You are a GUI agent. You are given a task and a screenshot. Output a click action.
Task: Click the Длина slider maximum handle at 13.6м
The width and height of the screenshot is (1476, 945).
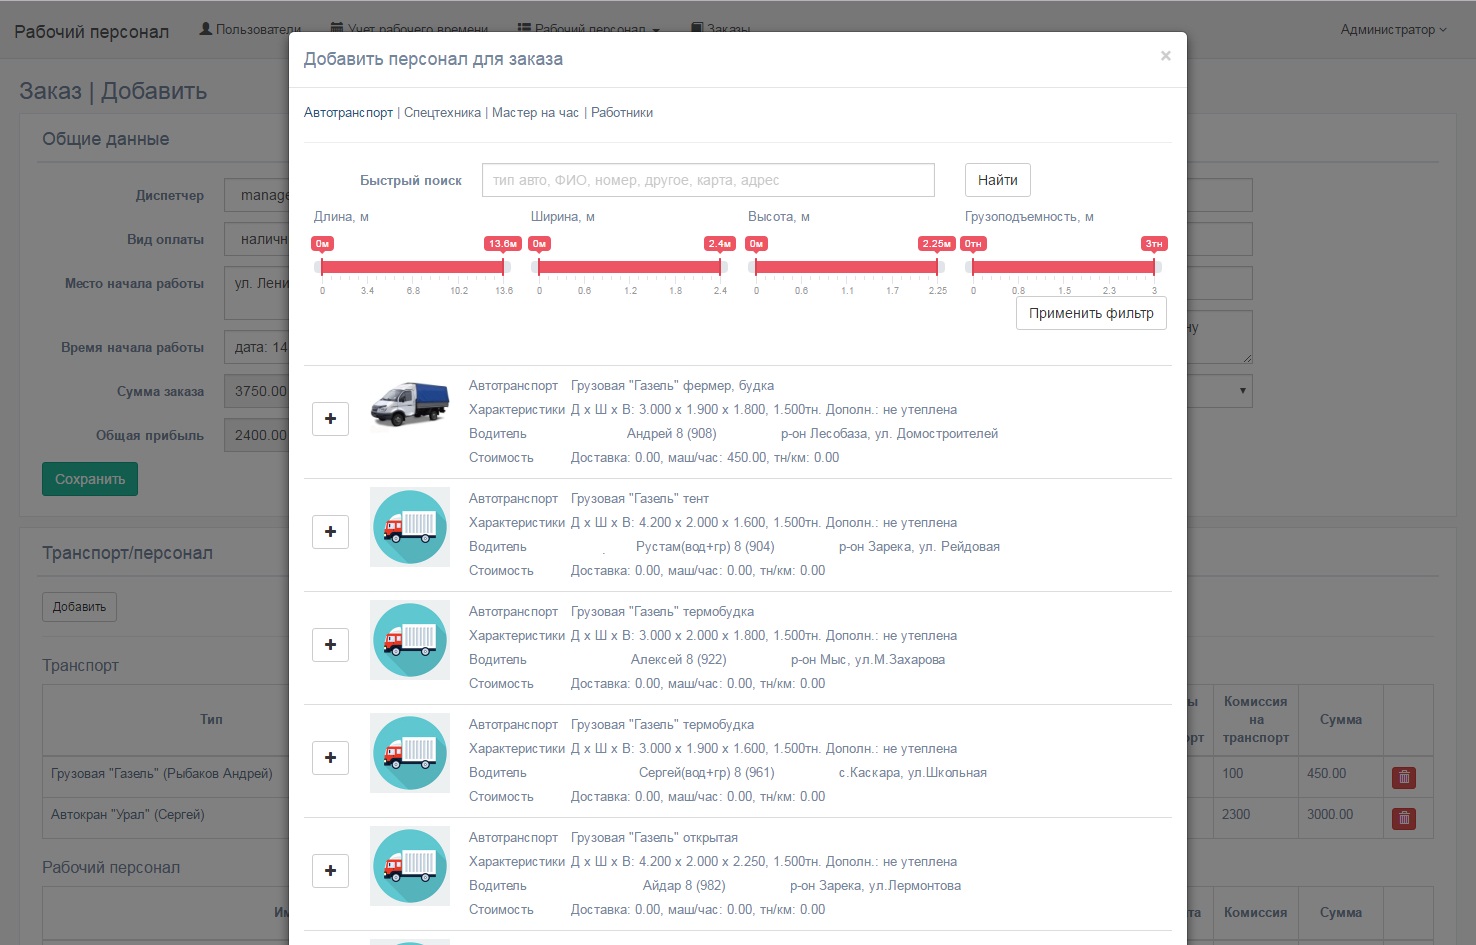(503, 266)
